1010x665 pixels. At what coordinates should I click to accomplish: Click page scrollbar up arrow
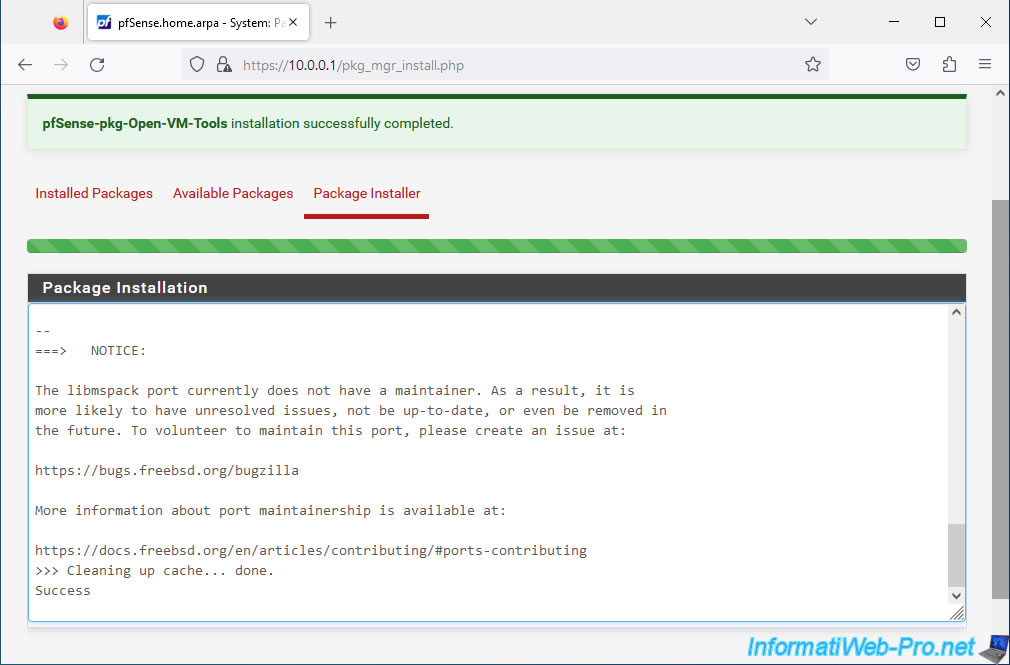[1000, 93]
